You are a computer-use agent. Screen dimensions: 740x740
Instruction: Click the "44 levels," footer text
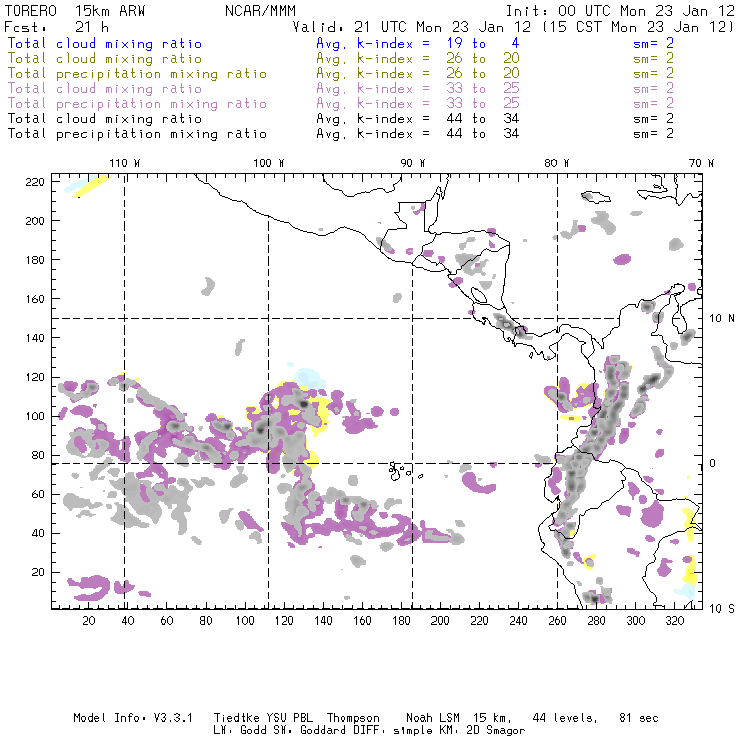coord(565,718)
